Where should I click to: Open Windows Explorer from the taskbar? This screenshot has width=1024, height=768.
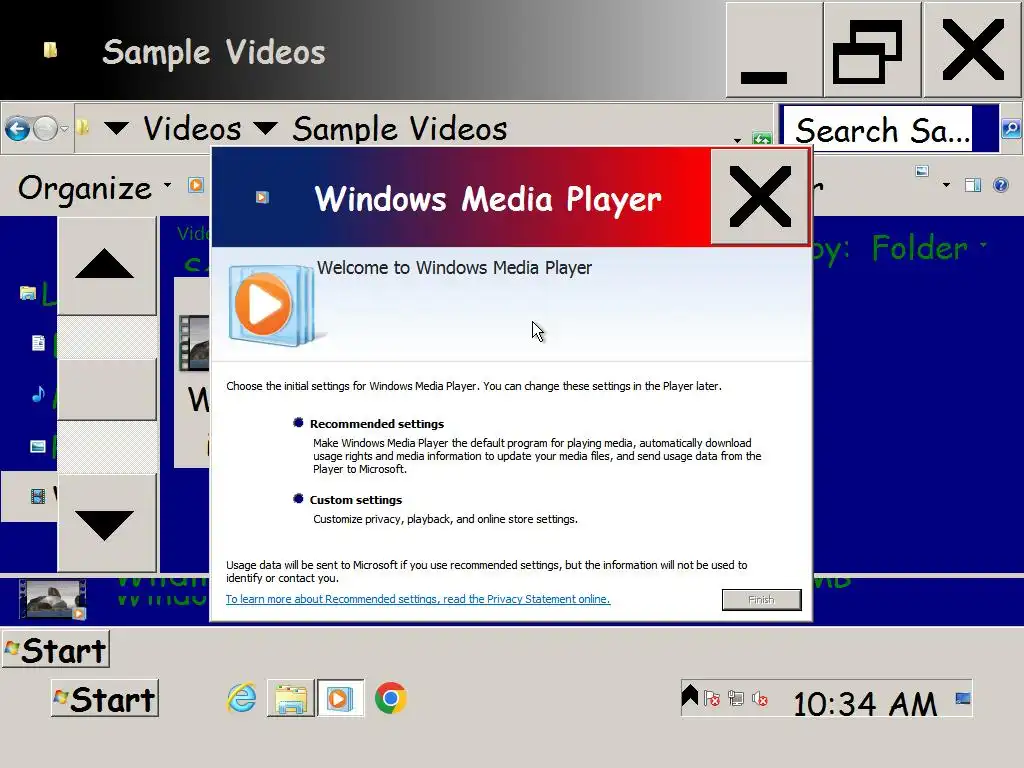click(x=291, y=698)
